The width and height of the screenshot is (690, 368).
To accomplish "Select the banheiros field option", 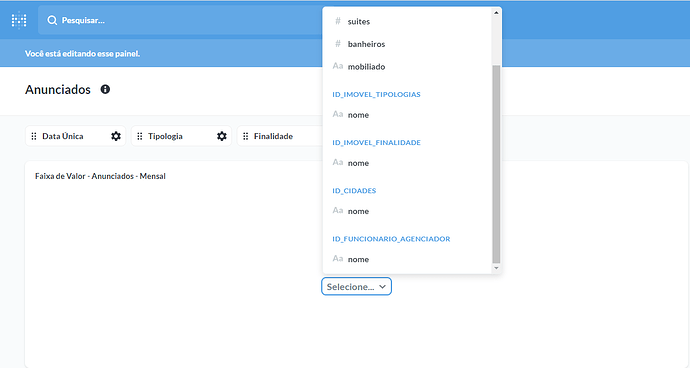I will pyautogui.click(x=407, y=44).
